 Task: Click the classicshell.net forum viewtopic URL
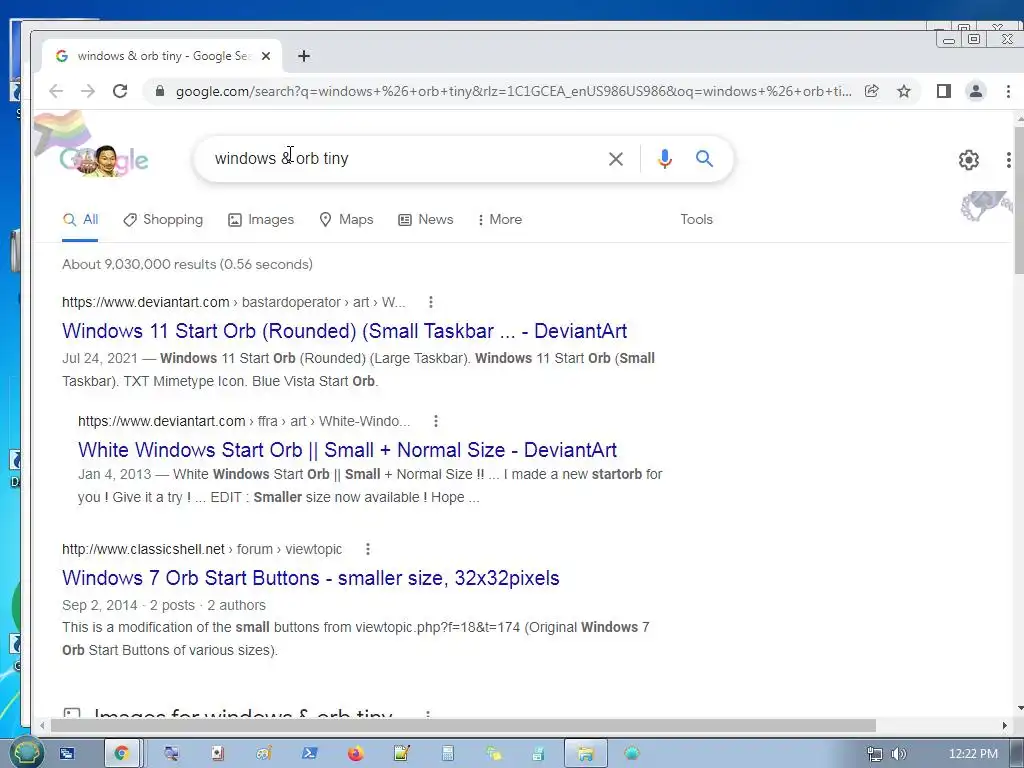point(202,549)
